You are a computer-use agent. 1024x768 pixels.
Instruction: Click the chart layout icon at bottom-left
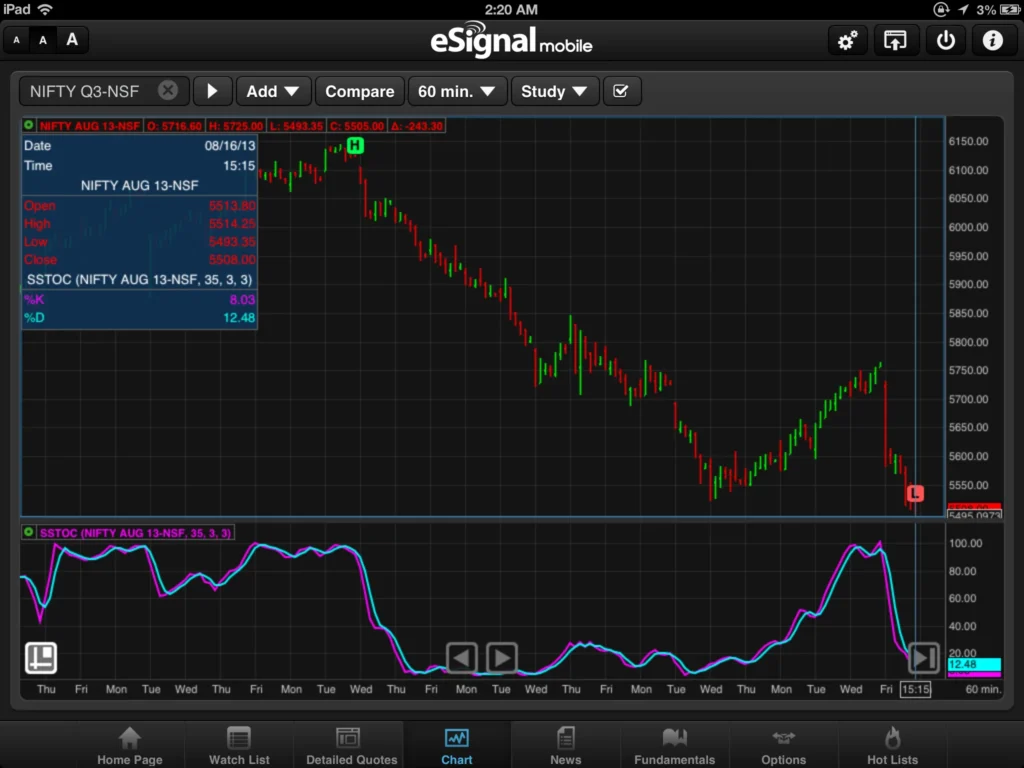tap(41, 658)
